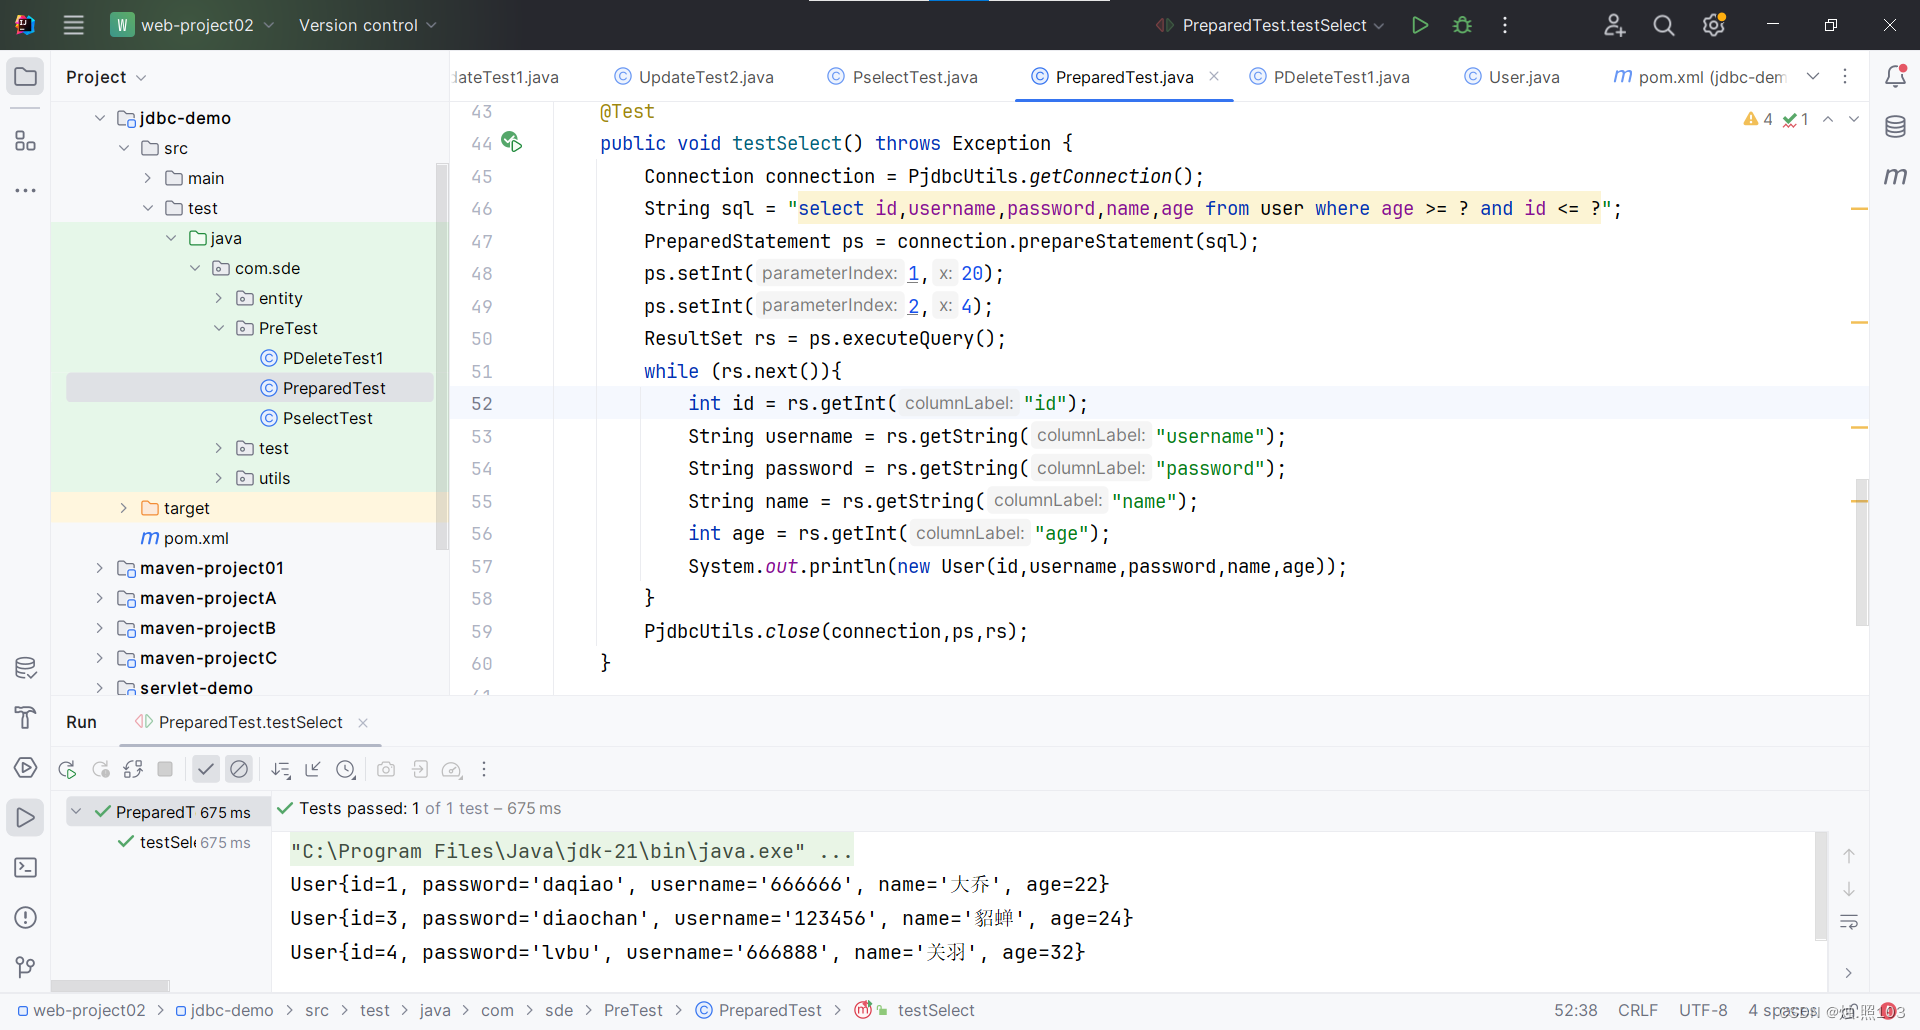Open the main hamburger menu
The image size is (1920, 1030).
[x=73, y=25]
